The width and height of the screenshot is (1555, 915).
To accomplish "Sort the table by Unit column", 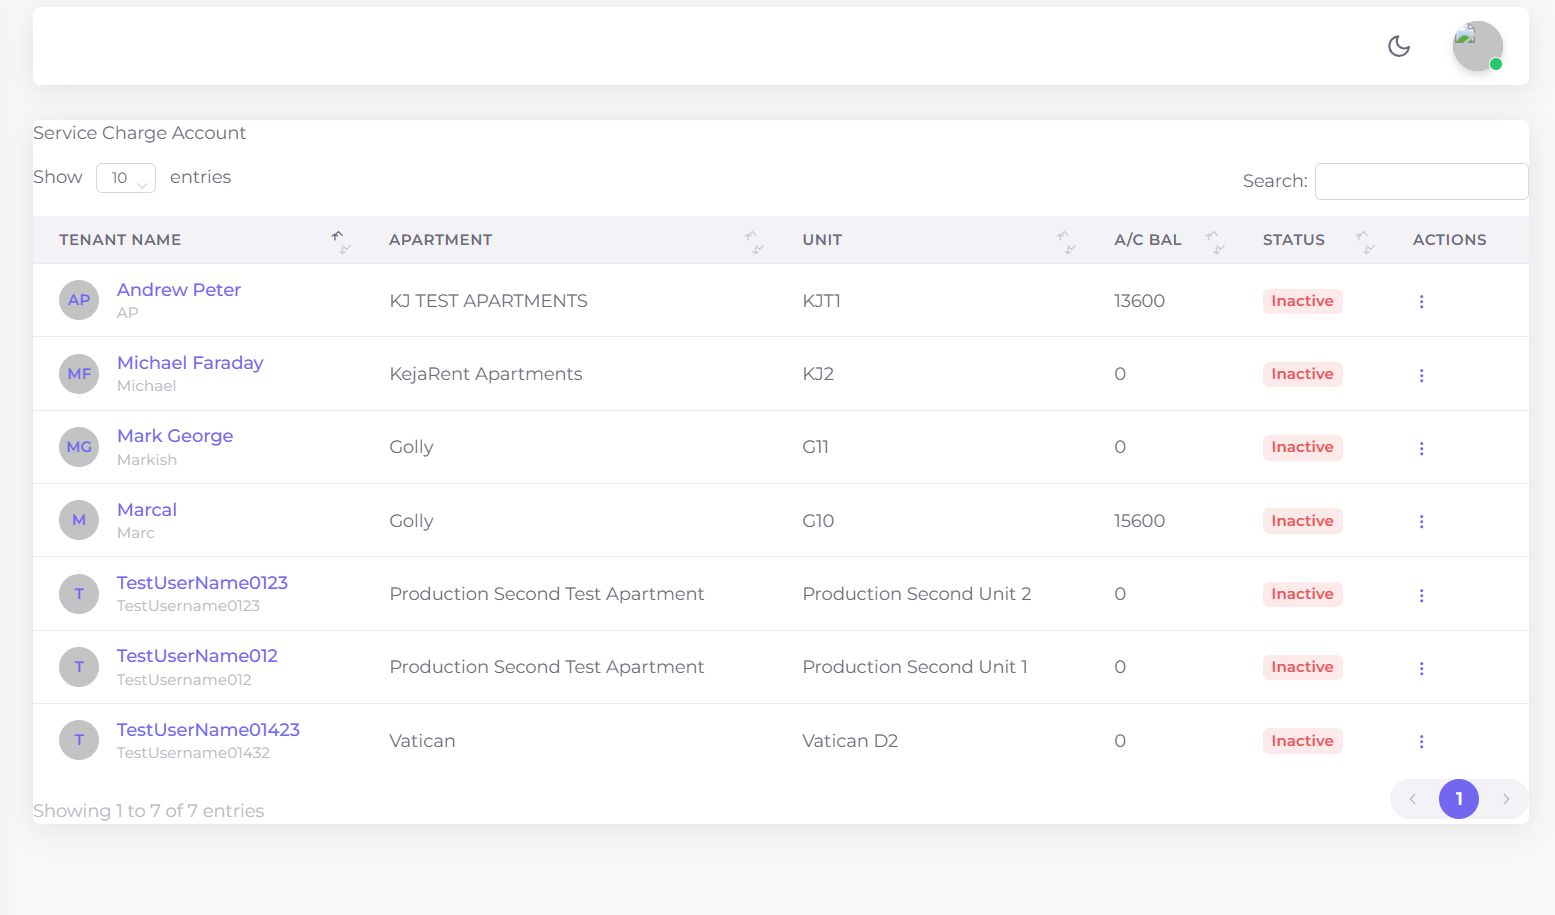I will 1066,240.
